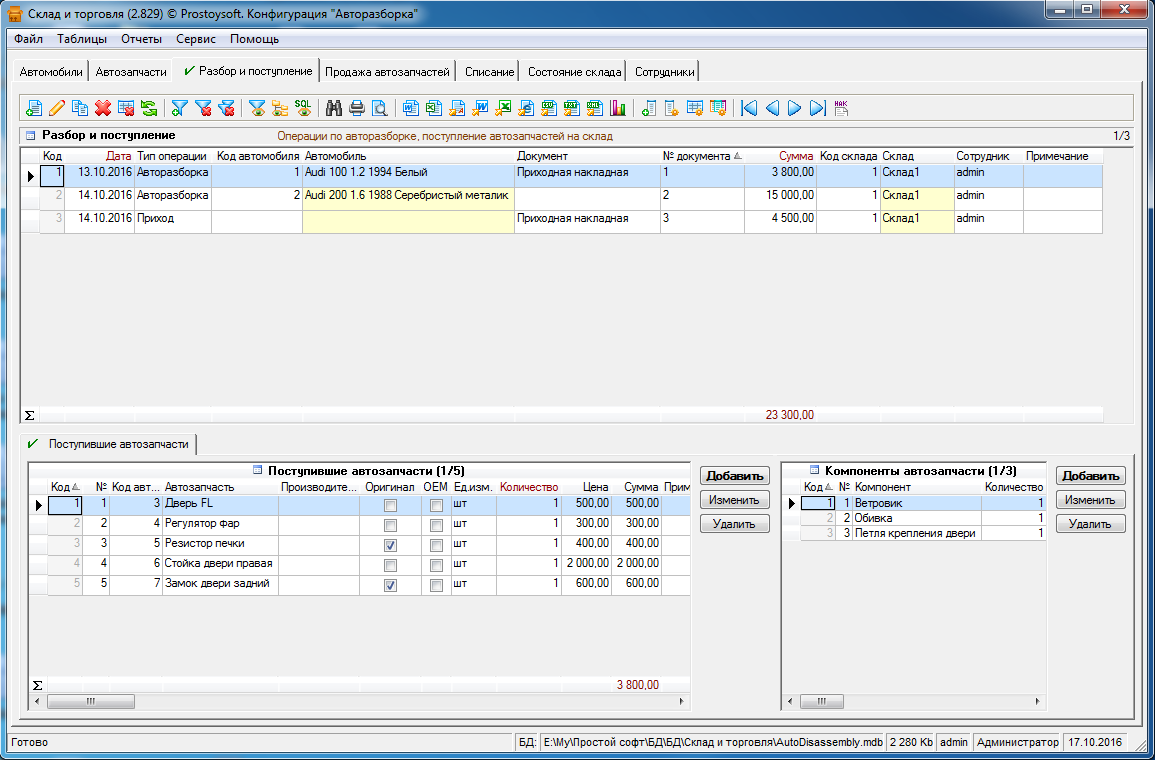1155x760 pixels.
Task: Click the printer icon in toolbar
Action: (x=357, y=108)
